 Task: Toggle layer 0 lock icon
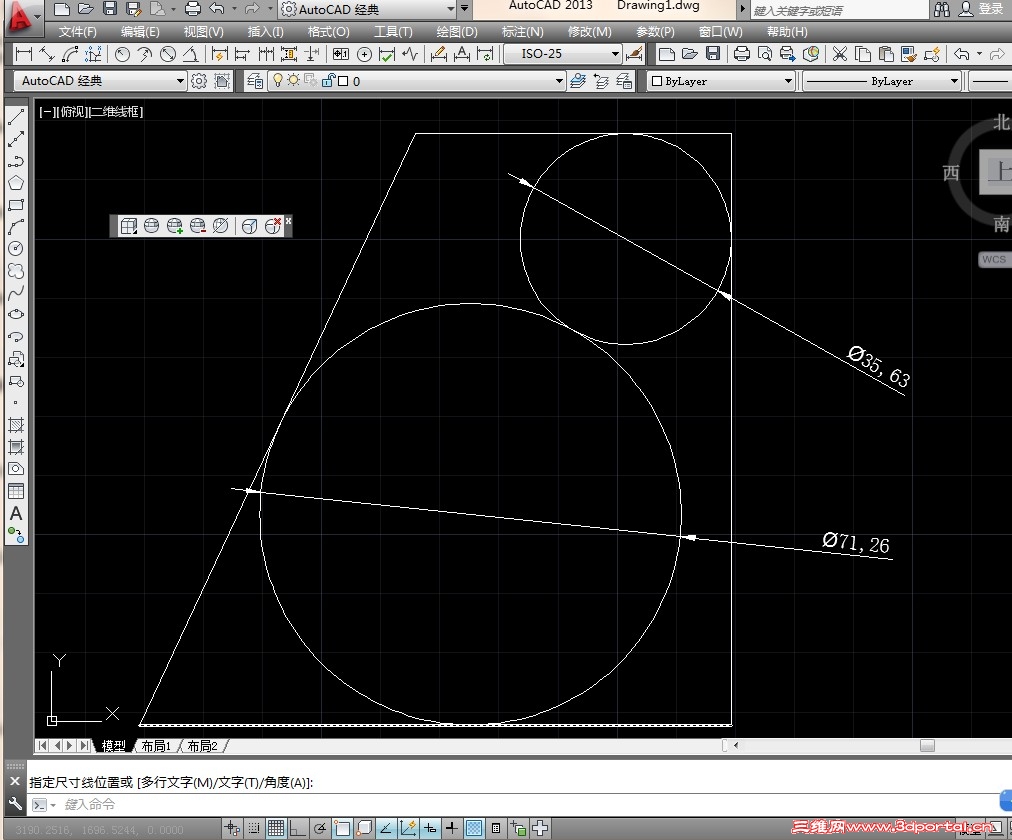click(x=329, y=80)
